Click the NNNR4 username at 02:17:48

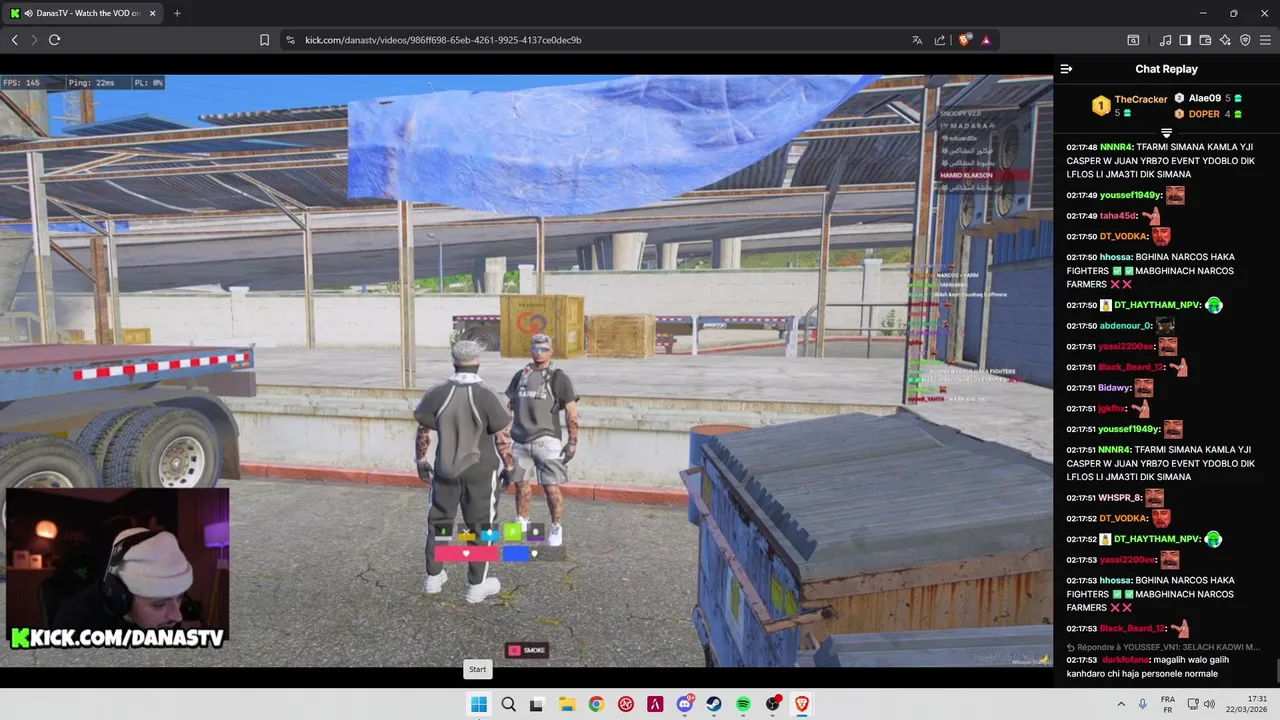(x=1116, y=147)
